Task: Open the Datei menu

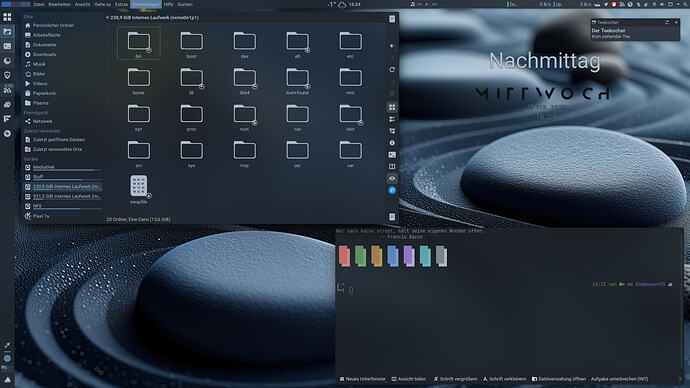Action: tap(39, 4)
